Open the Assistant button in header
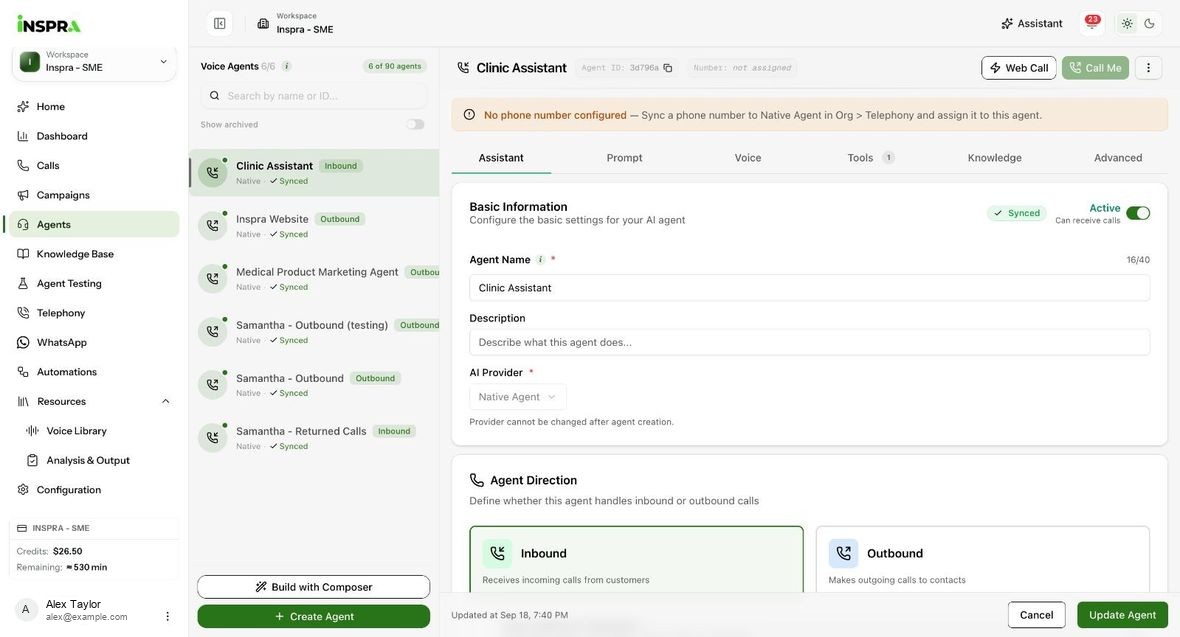 (x=1032, y=23)
